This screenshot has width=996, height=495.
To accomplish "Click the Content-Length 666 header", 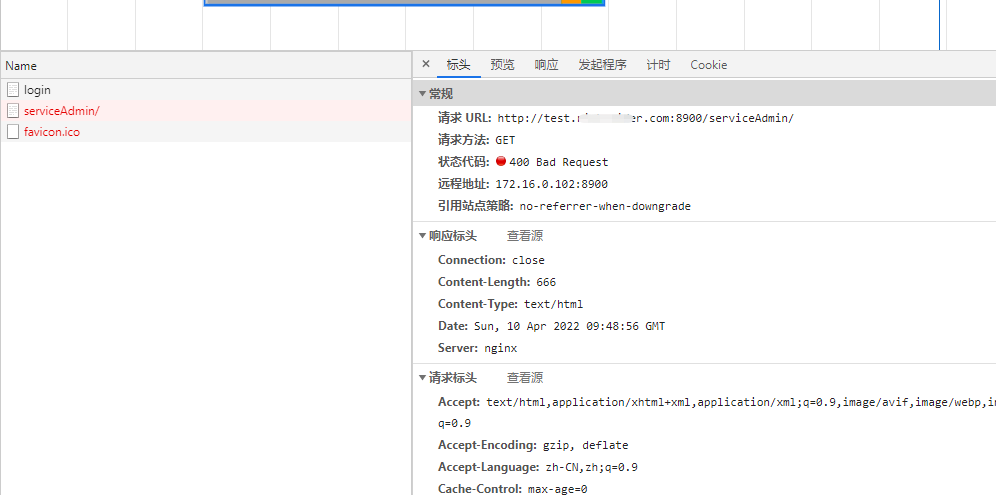I will (497, 282).
